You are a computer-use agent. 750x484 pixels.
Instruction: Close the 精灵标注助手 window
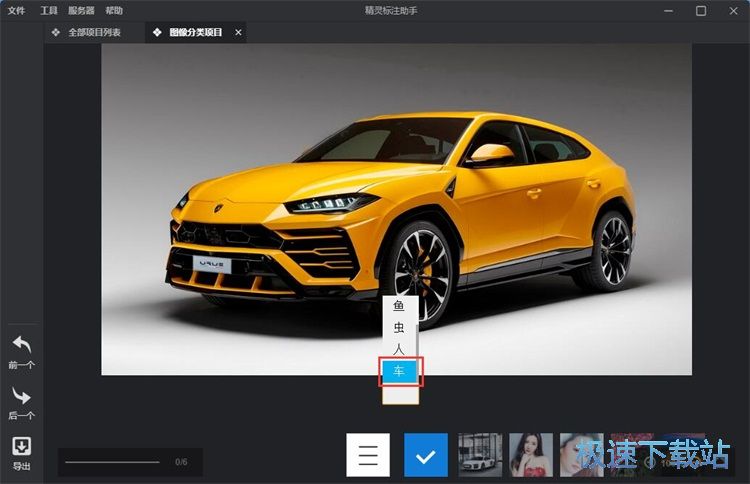733,11
